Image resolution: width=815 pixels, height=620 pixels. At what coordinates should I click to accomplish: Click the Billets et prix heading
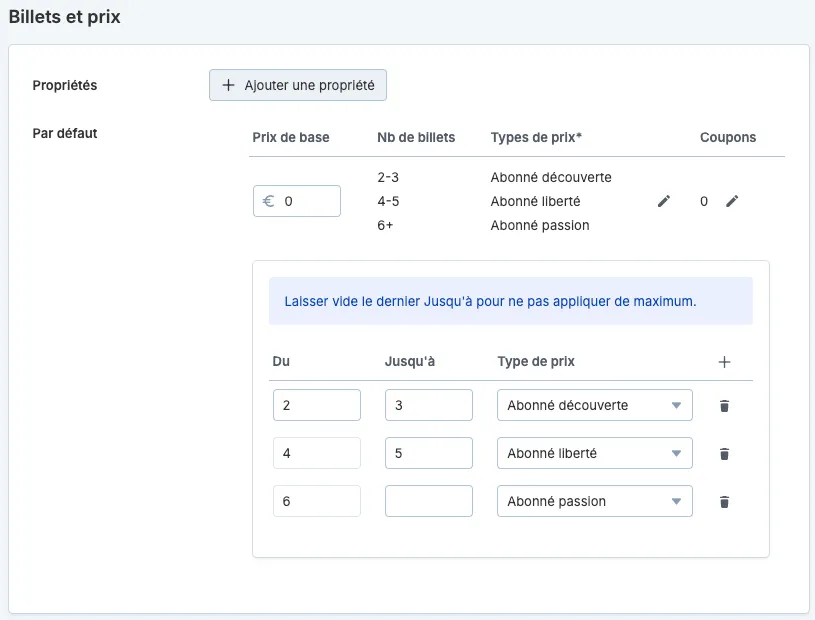(64, 17)
